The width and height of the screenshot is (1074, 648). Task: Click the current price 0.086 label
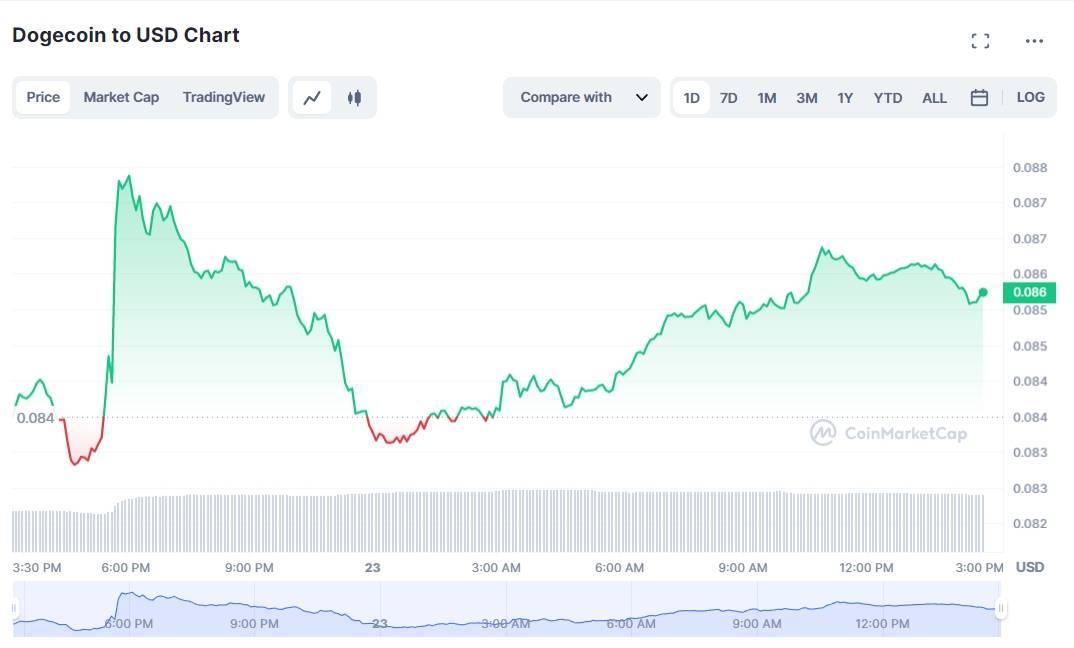pos(1029,292)
